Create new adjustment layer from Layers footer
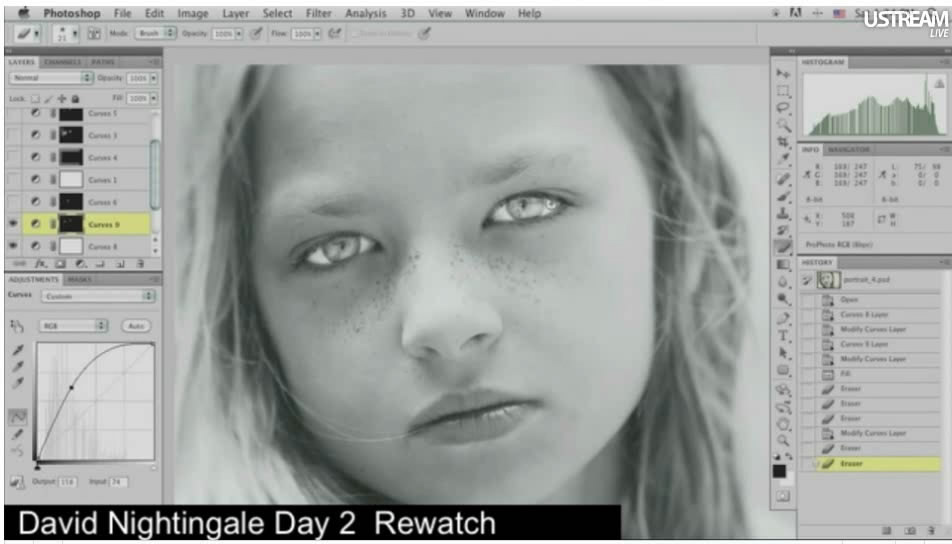 [x=80, y=264]
